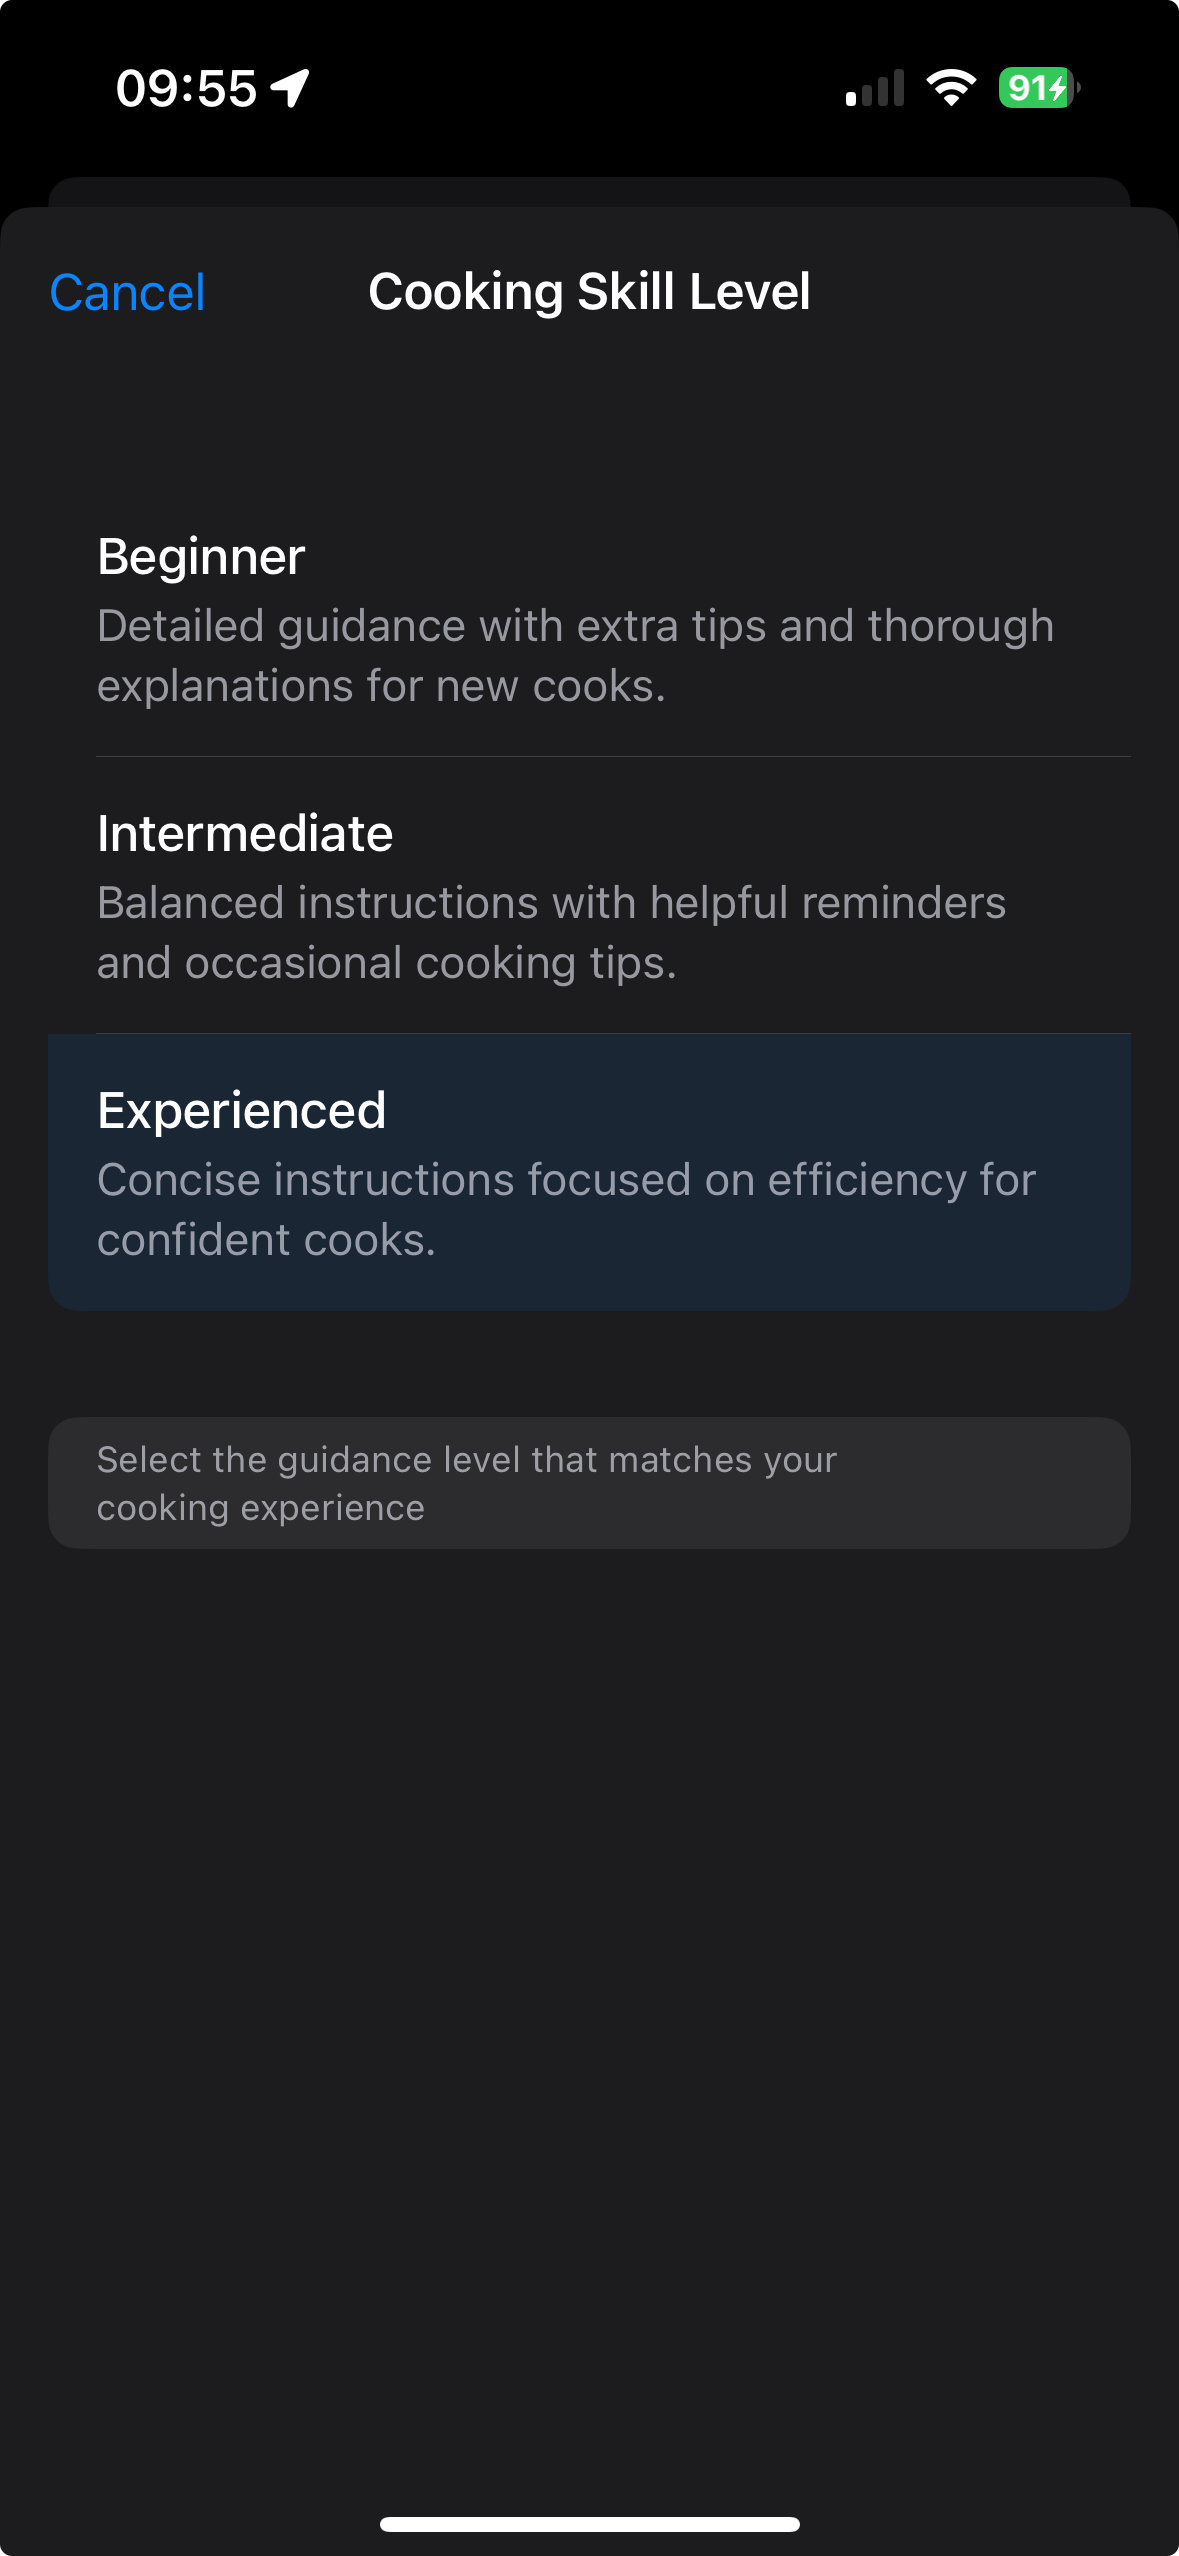The width and height of the screenshot is (1179, 2556).
Task: Select the Intermediate skill level
Action: click(x=589, y=895)
